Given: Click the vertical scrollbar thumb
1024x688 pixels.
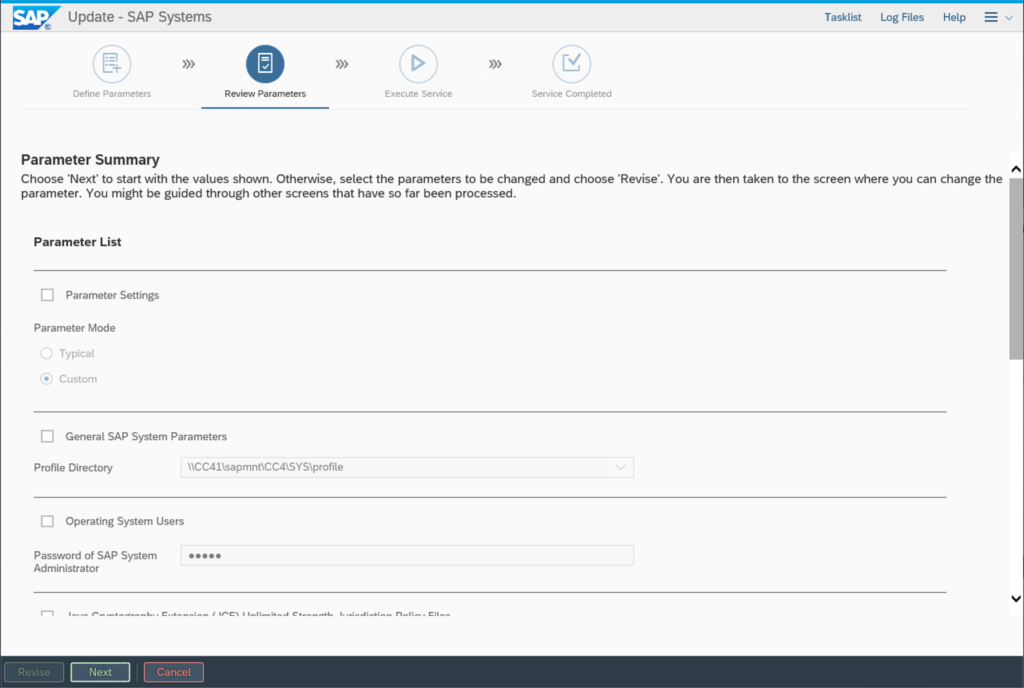Looking at the screenshot, I should [x=1016, y=268].
